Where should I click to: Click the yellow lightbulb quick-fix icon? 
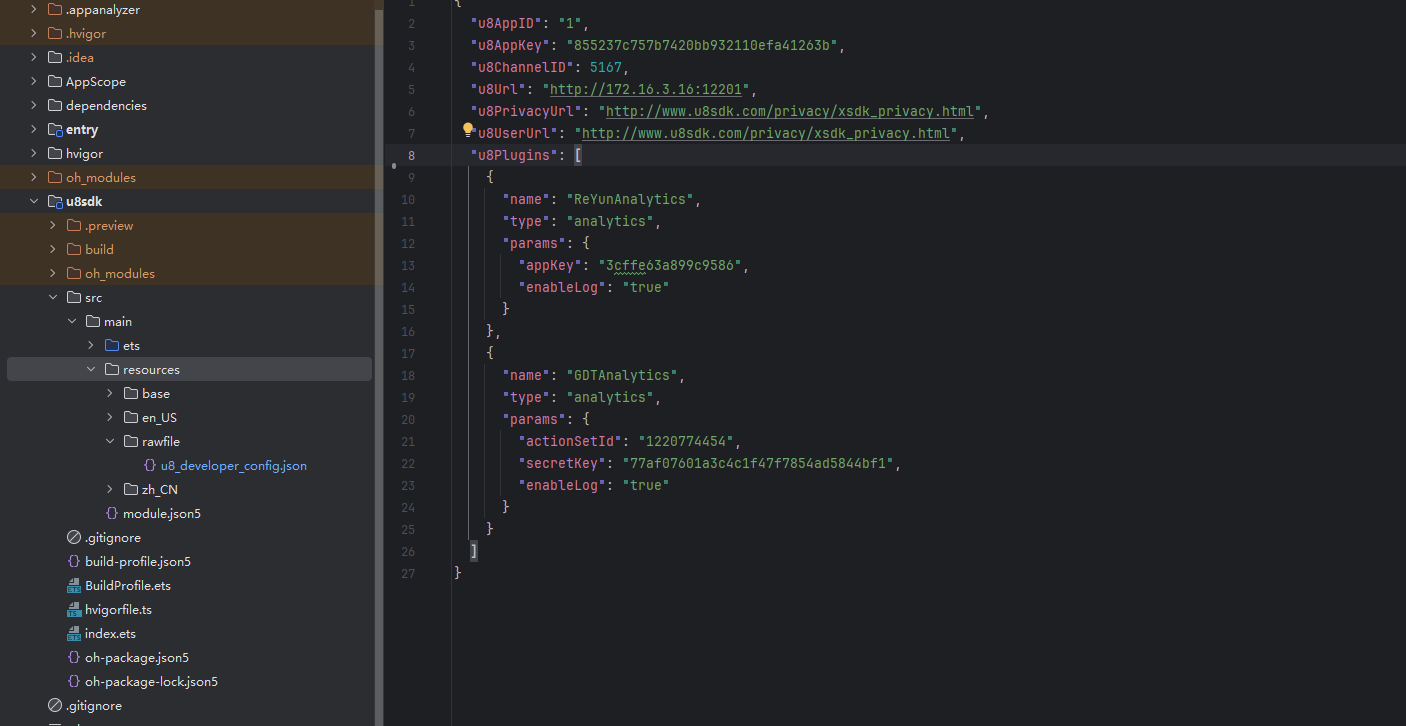click(x=467, y=130)
